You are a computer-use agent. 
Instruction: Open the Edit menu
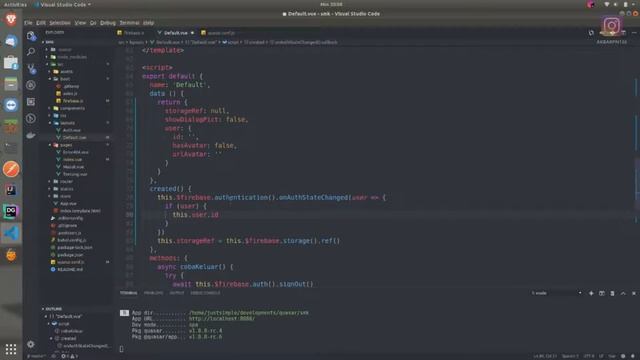coord(41,23)
